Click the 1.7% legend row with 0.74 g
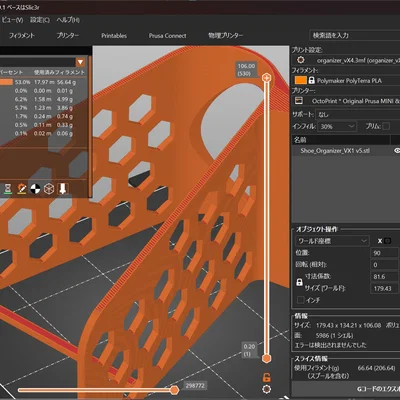 (x=43, y=116)
